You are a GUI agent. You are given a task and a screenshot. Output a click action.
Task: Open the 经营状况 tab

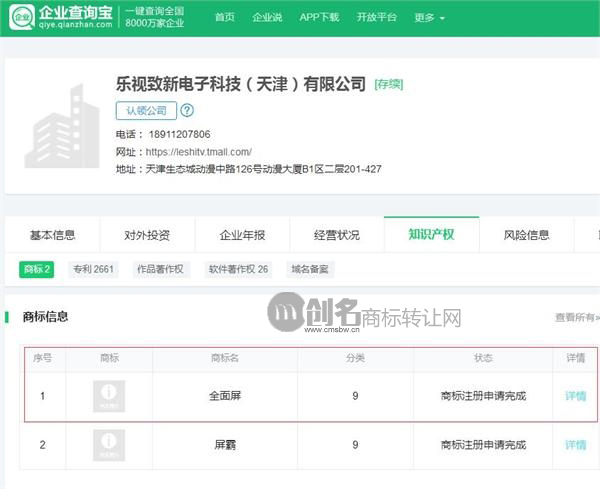tap(337, 236)
